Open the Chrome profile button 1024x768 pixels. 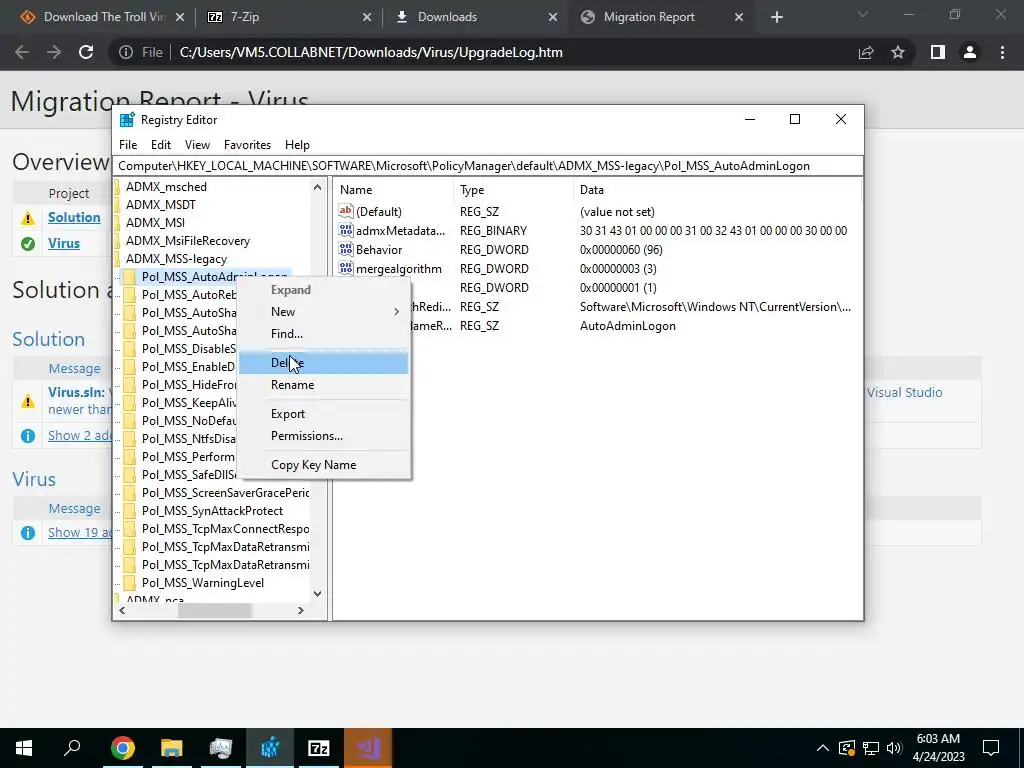point(970,52)
